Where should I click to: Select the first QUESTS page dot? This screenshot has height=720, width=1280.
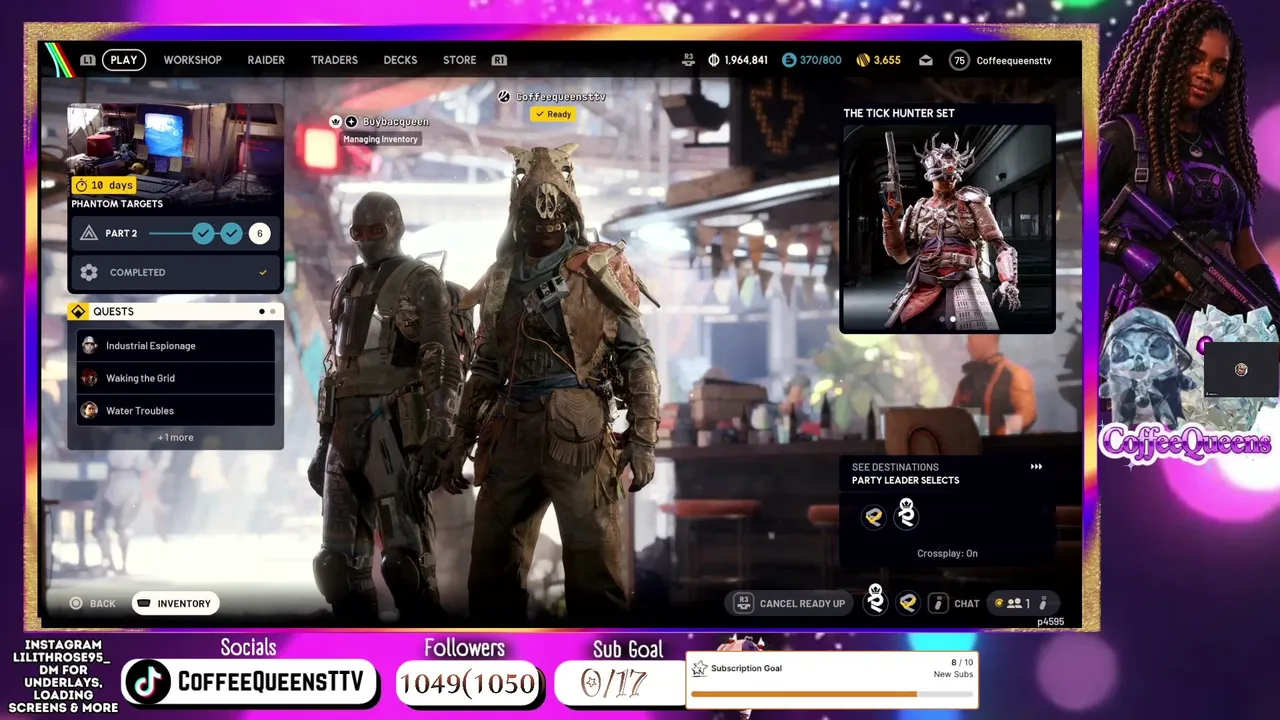[262, 311]
